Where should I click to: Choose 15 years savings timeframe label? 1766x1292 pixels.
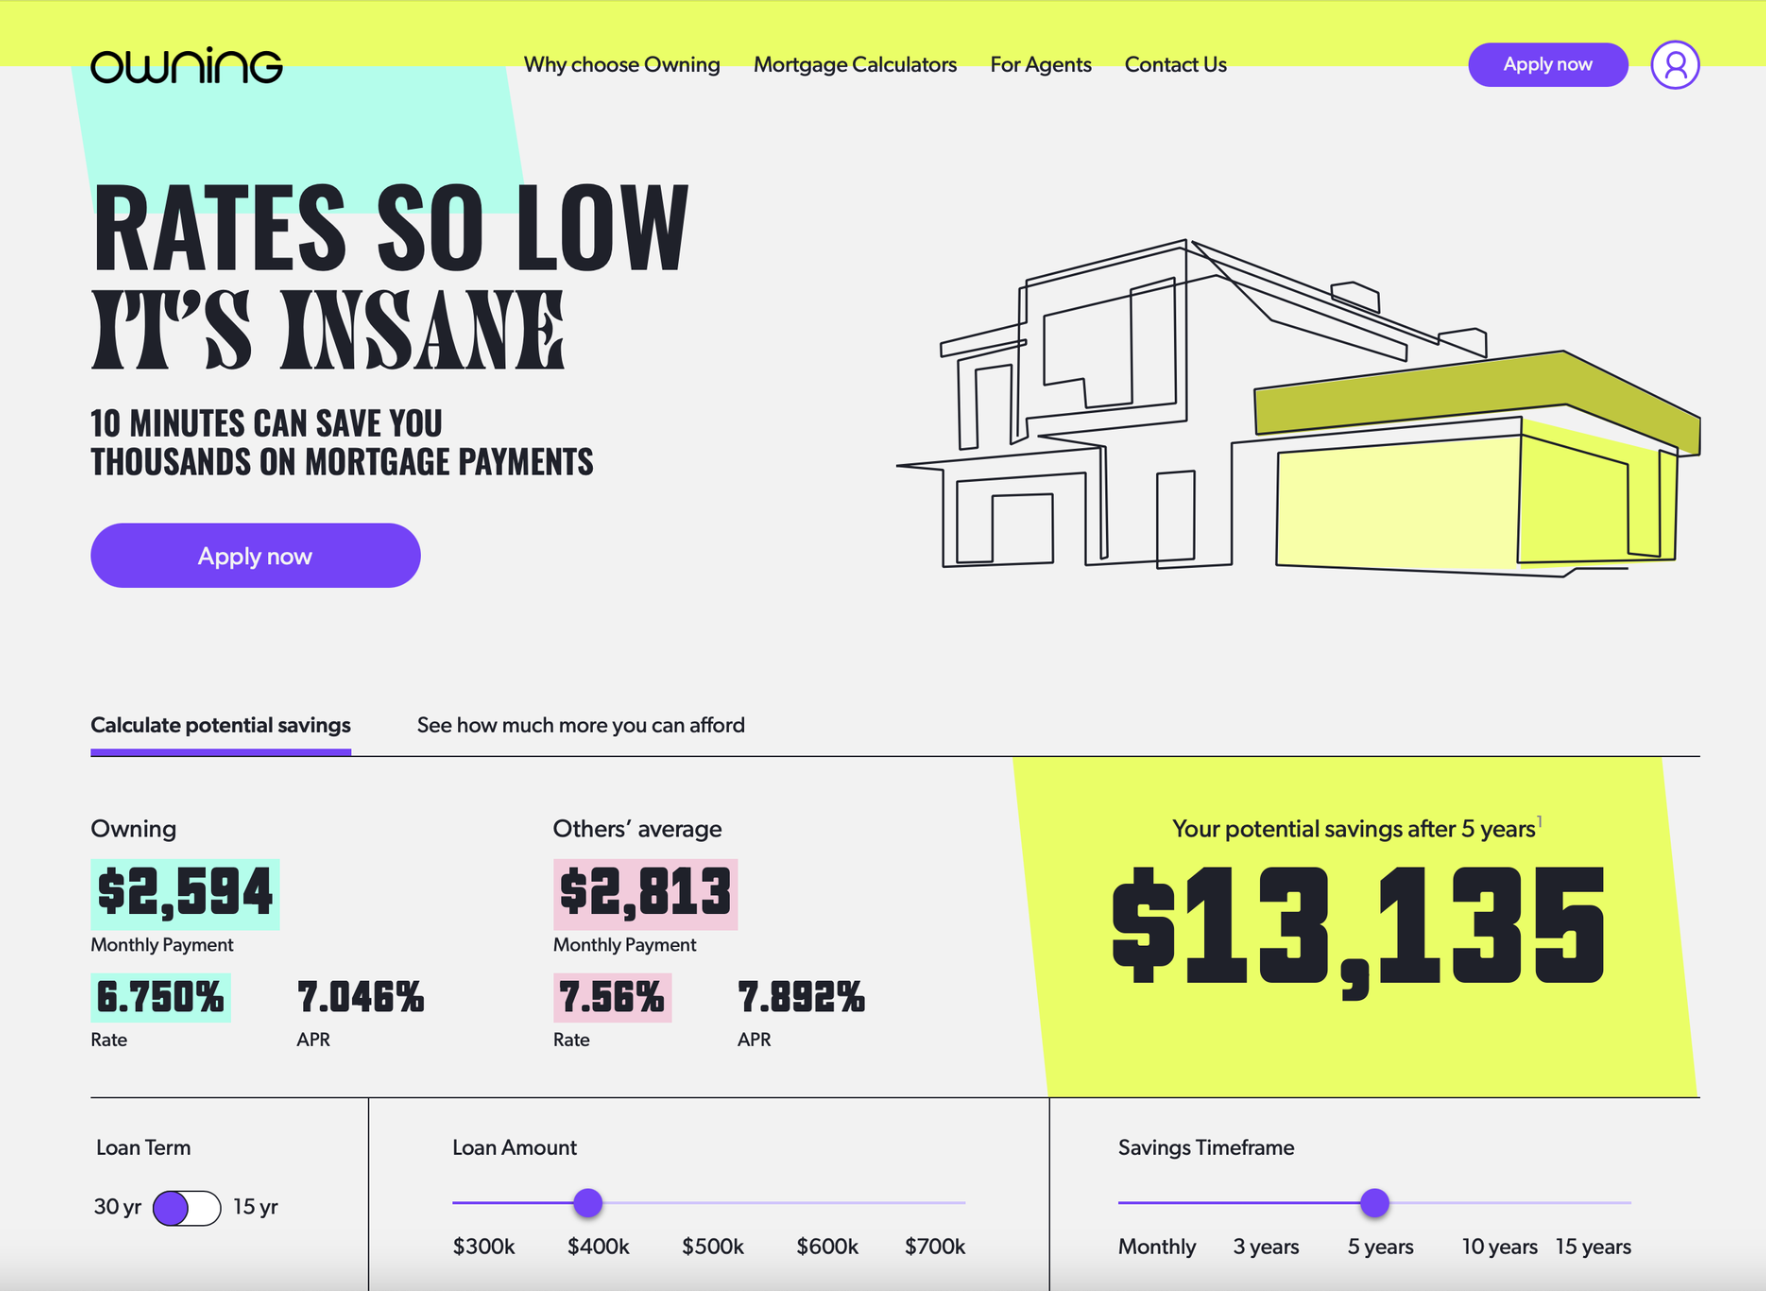pyautogui.click(x=1593, y=1247)
